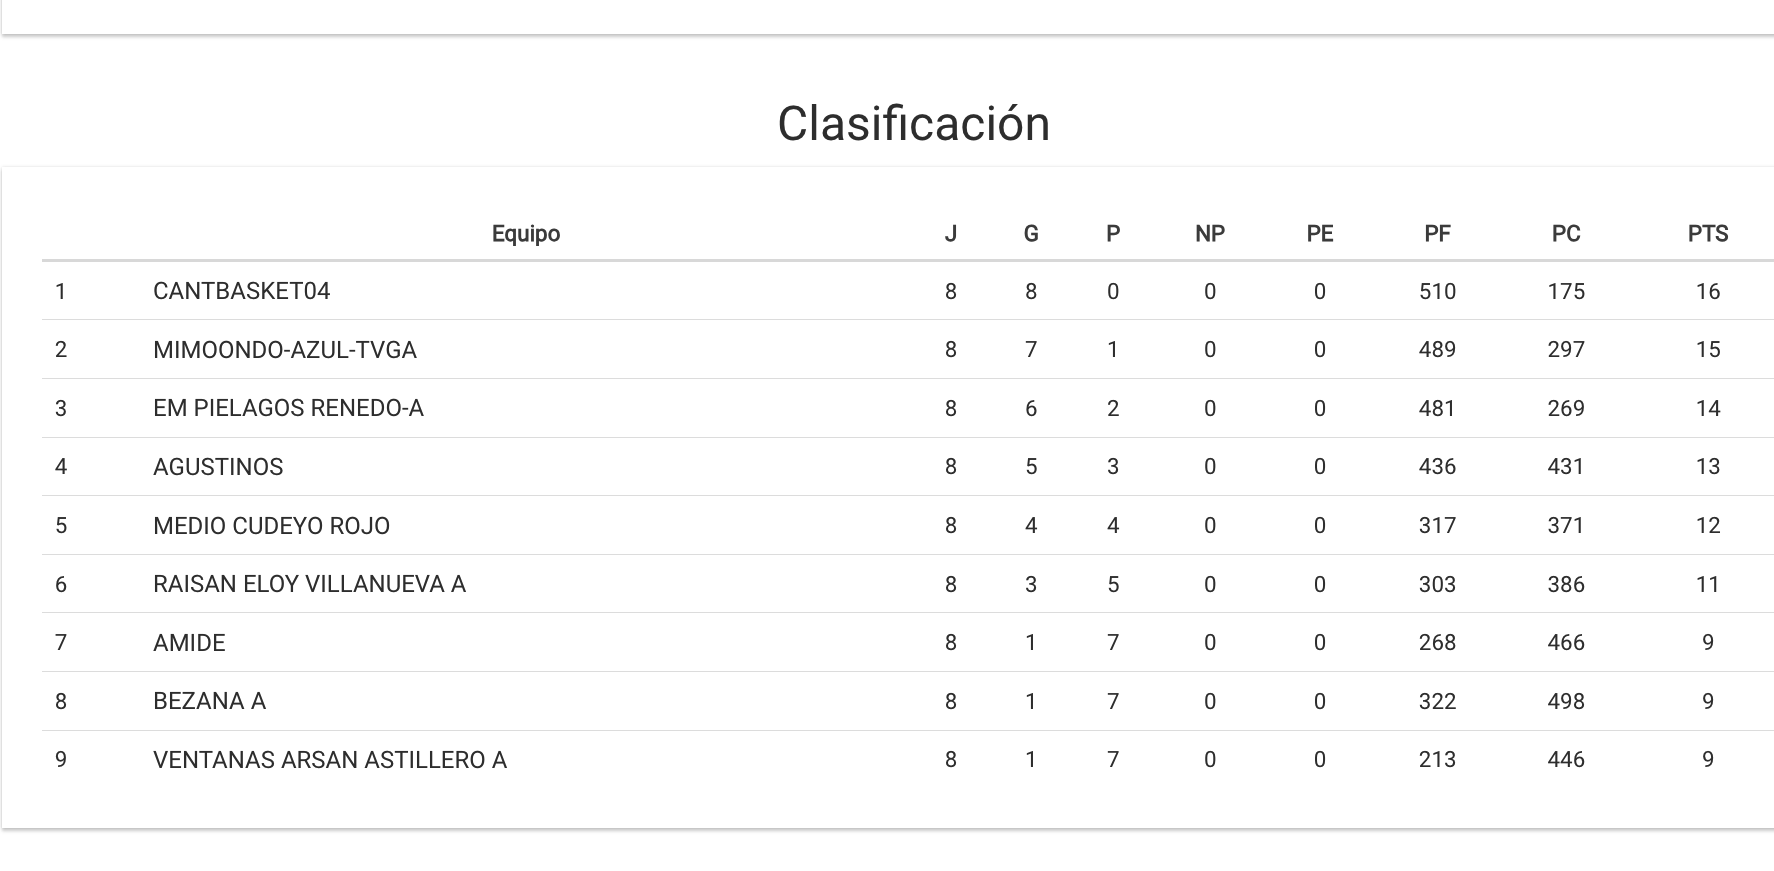
Task: Click the PTS column header
Action: (1707, 234)
